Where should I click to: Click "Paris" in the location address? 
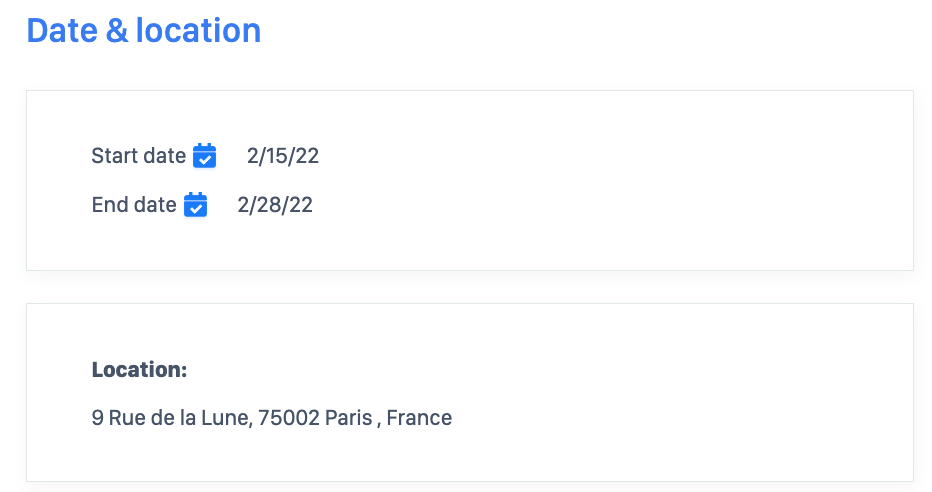[347, 418]
